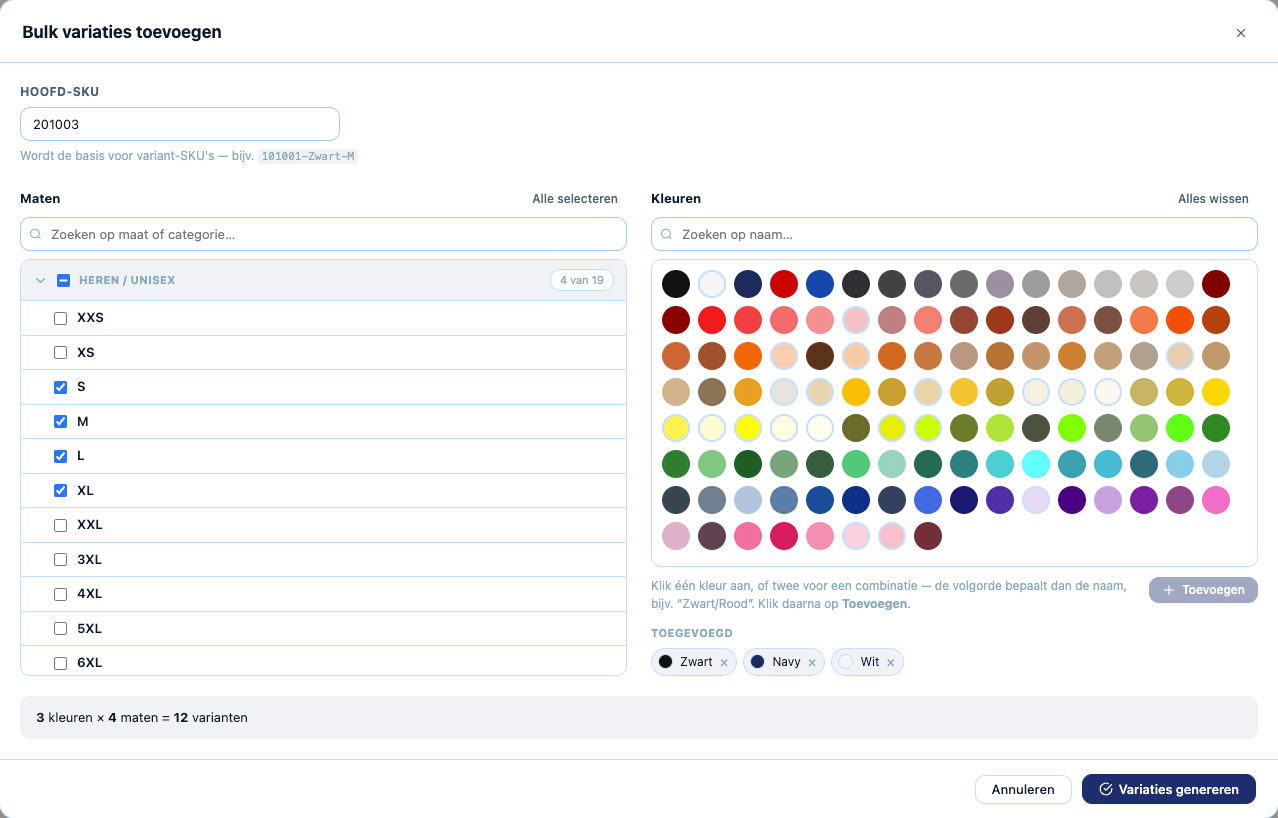Click the magnifier icon in Maten search
The height and width of the screenshot is (818, 1278).
coord(36,234)
